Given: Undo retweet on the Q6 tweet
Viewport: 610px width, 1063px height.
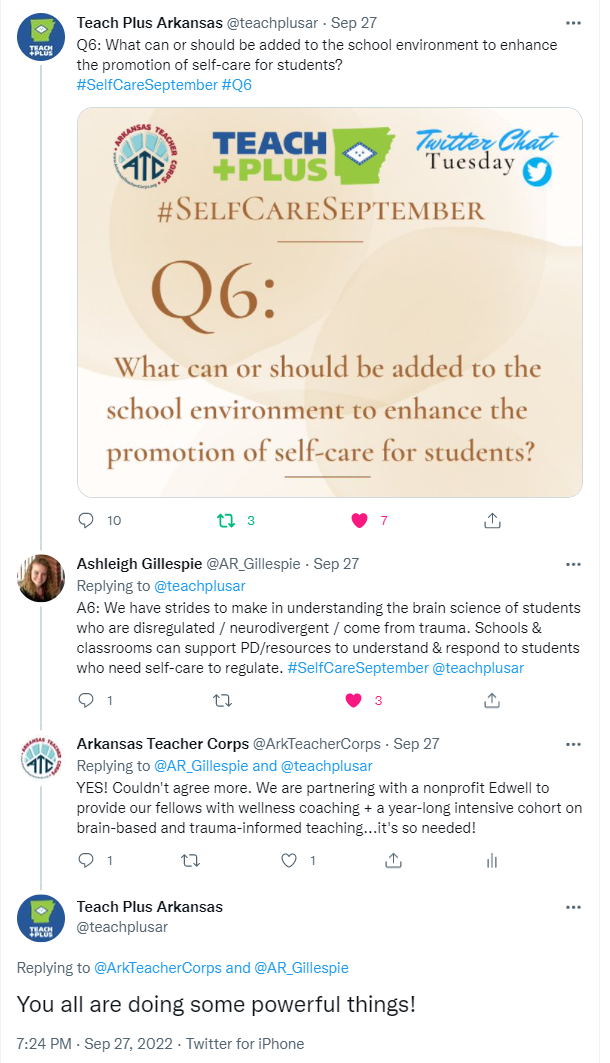Looking at the screenshot, I should click(x=225, y=520).
